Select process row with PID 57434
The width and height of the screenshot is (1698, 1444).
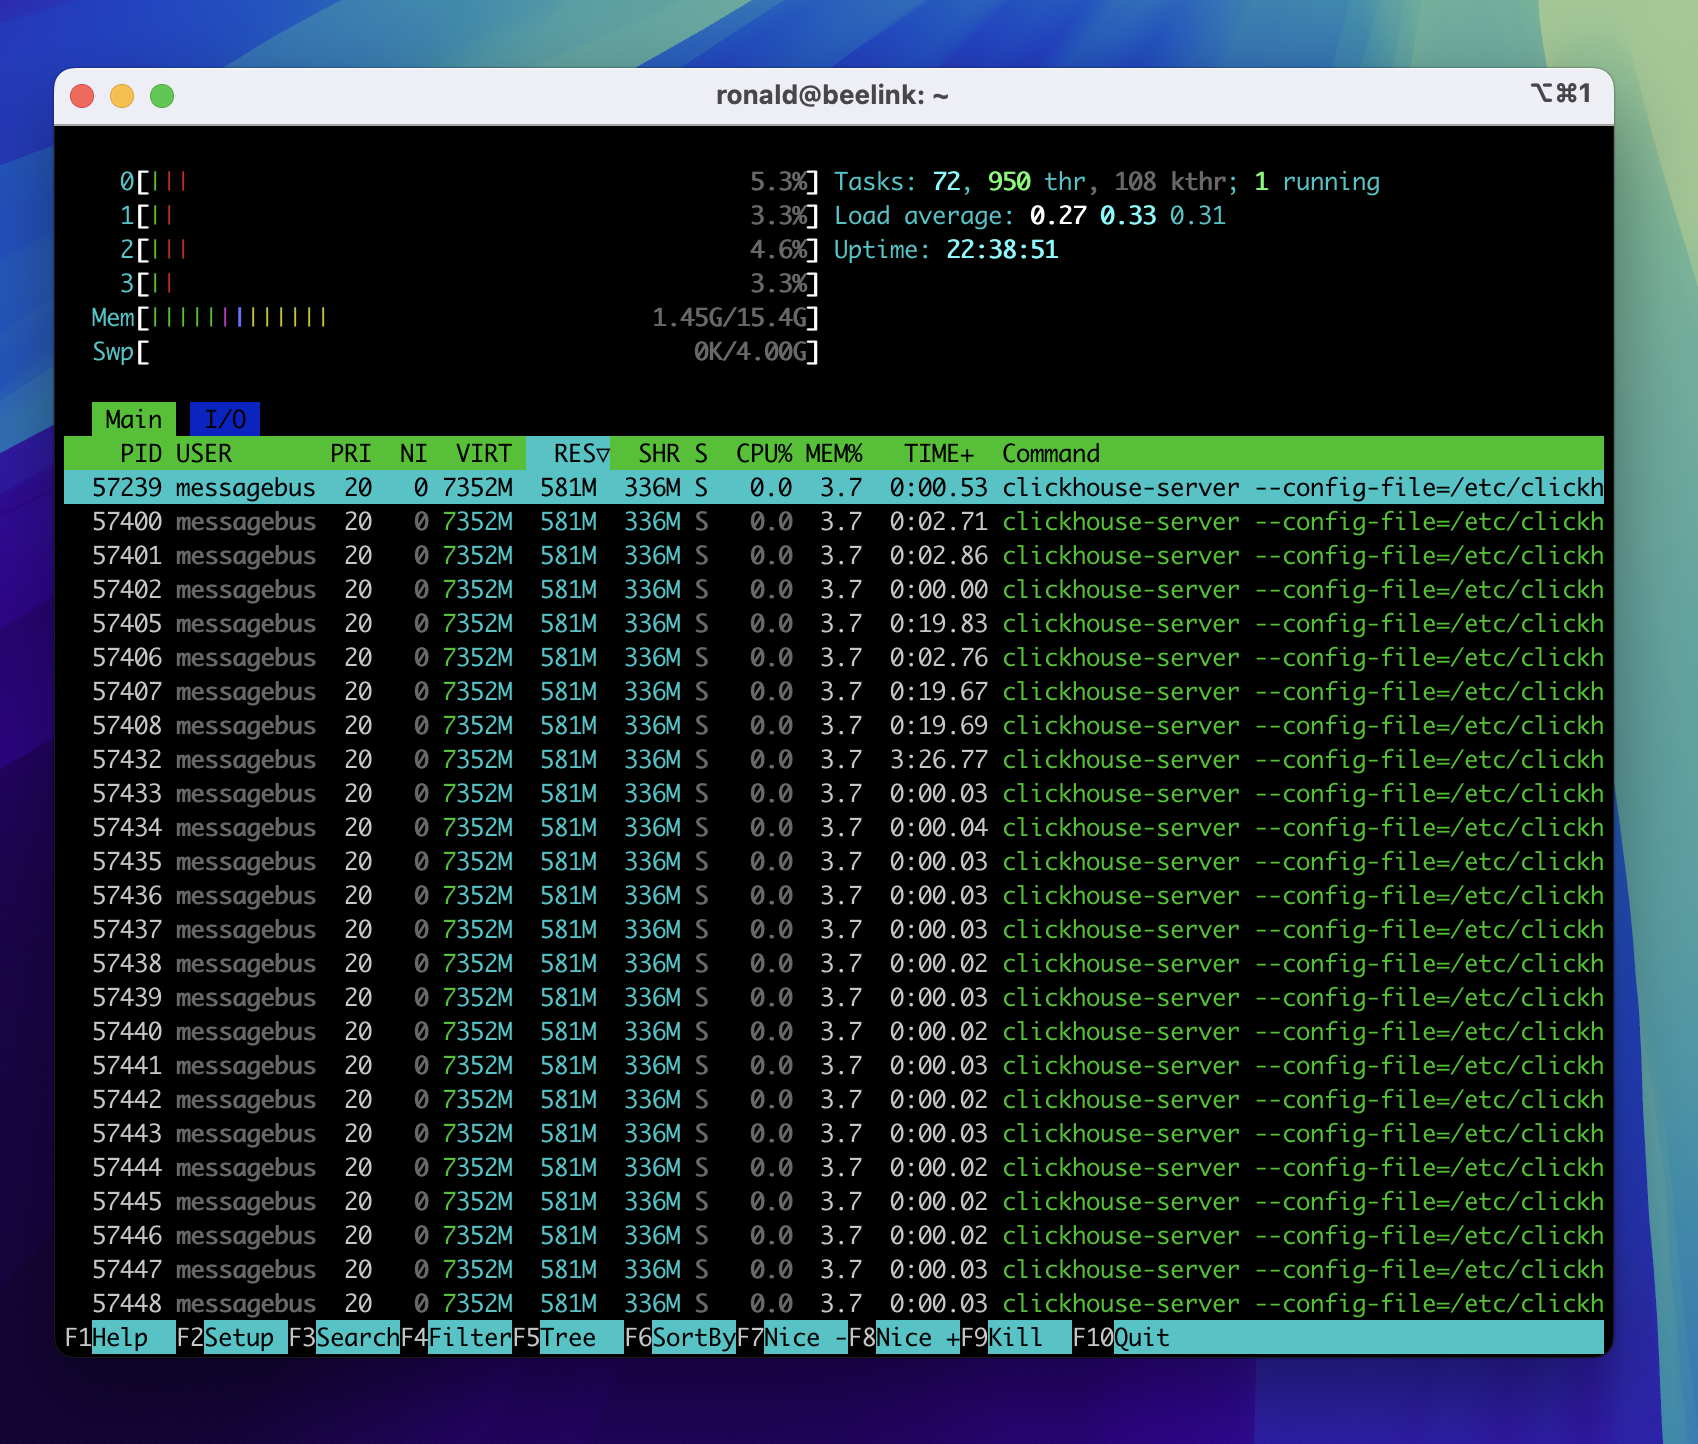834,827
